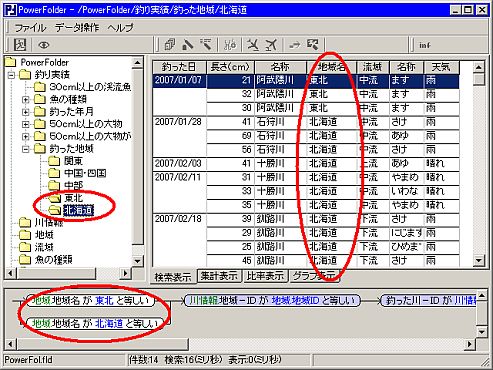Select the pencil edit toolbar icon

187,44
